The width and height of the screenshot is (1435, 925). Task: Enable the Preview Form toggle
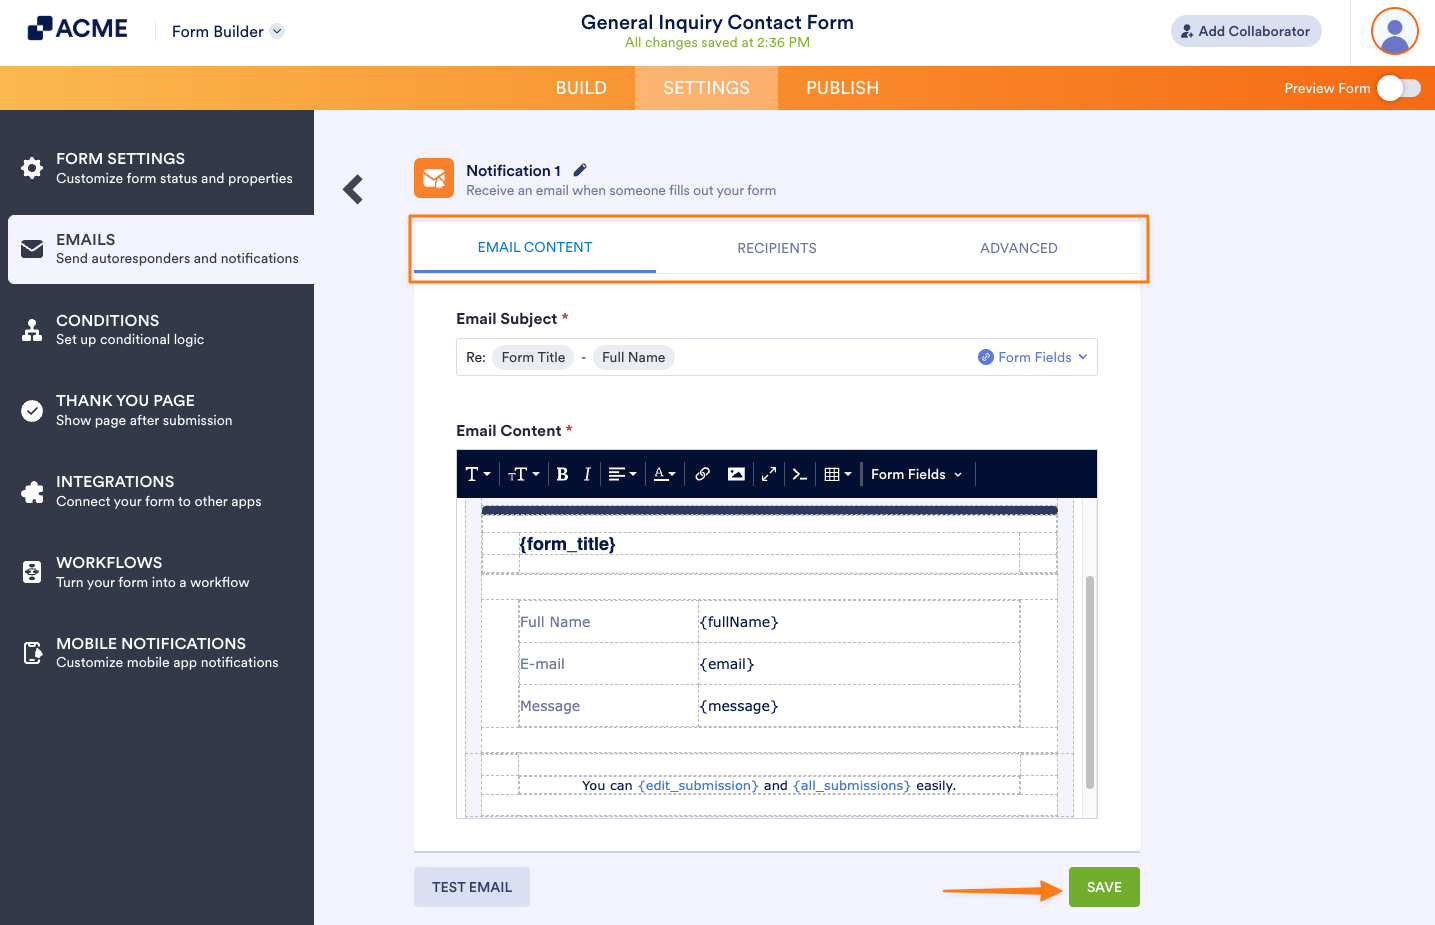click(x=1399, y=88)
